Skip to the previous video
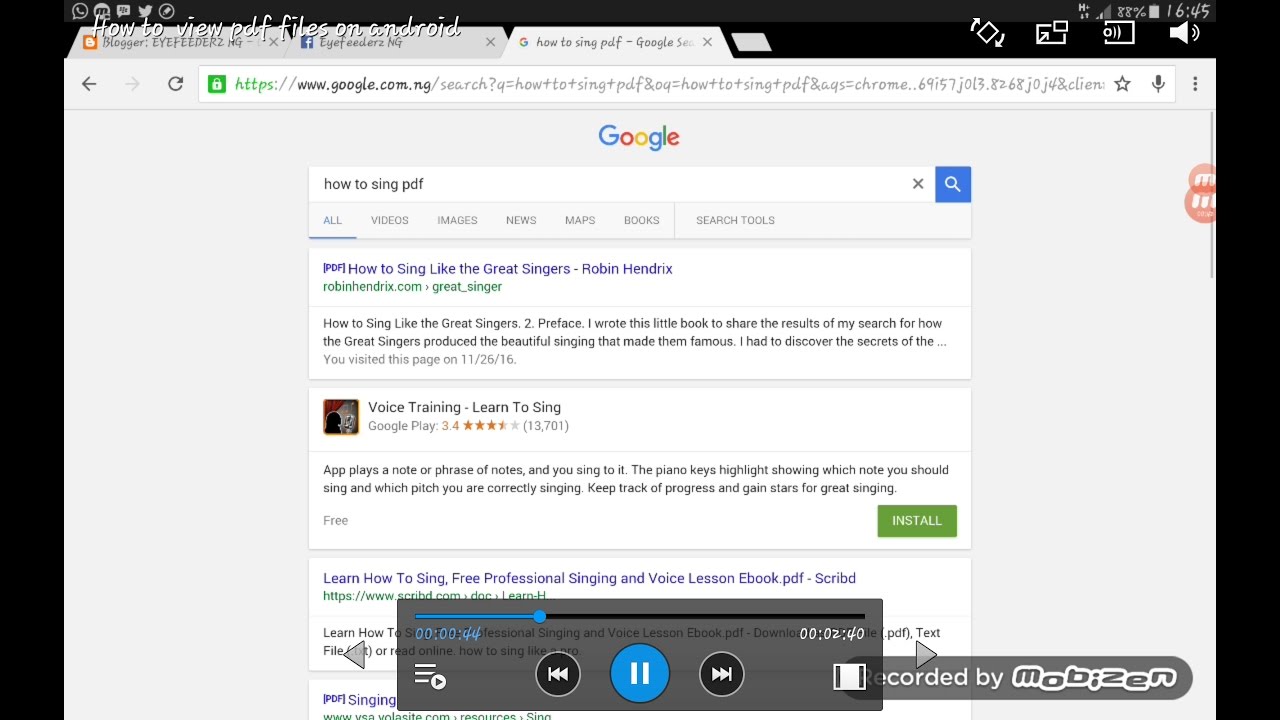The height and width of the screenshot is (720, 1280). [x=558, y=674]
